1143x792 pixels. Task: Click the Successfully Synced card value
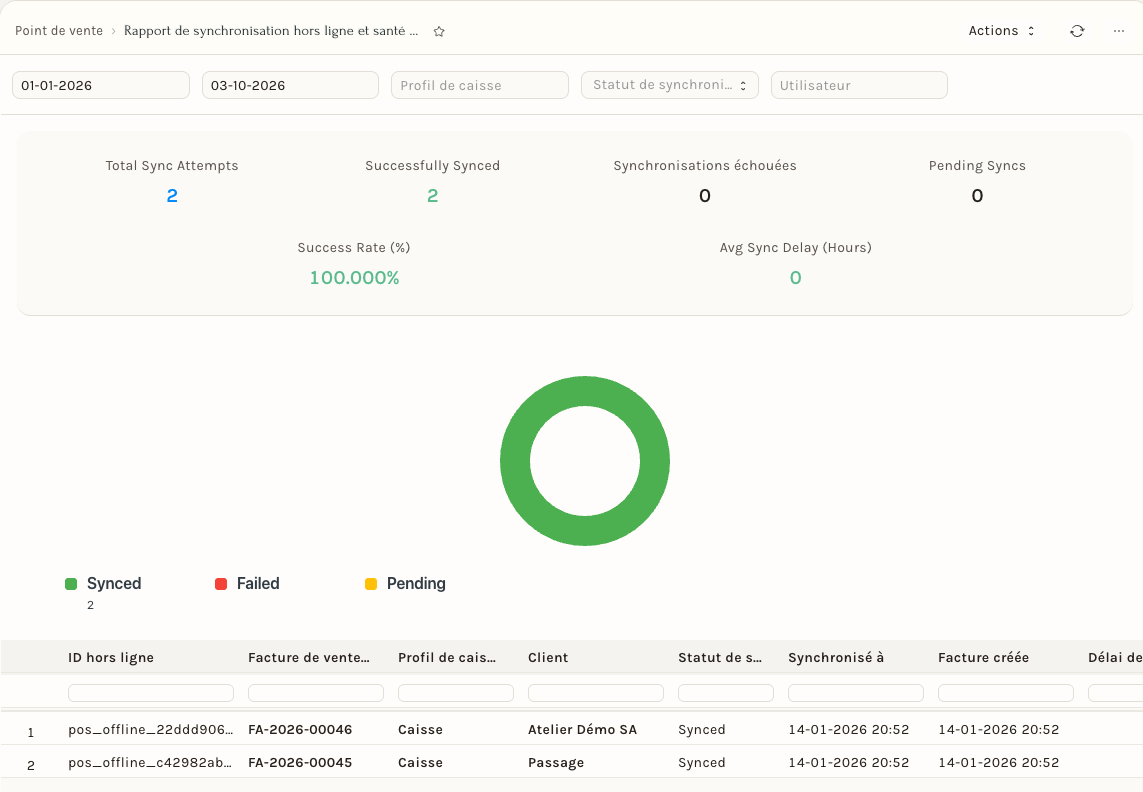(432, 195)
